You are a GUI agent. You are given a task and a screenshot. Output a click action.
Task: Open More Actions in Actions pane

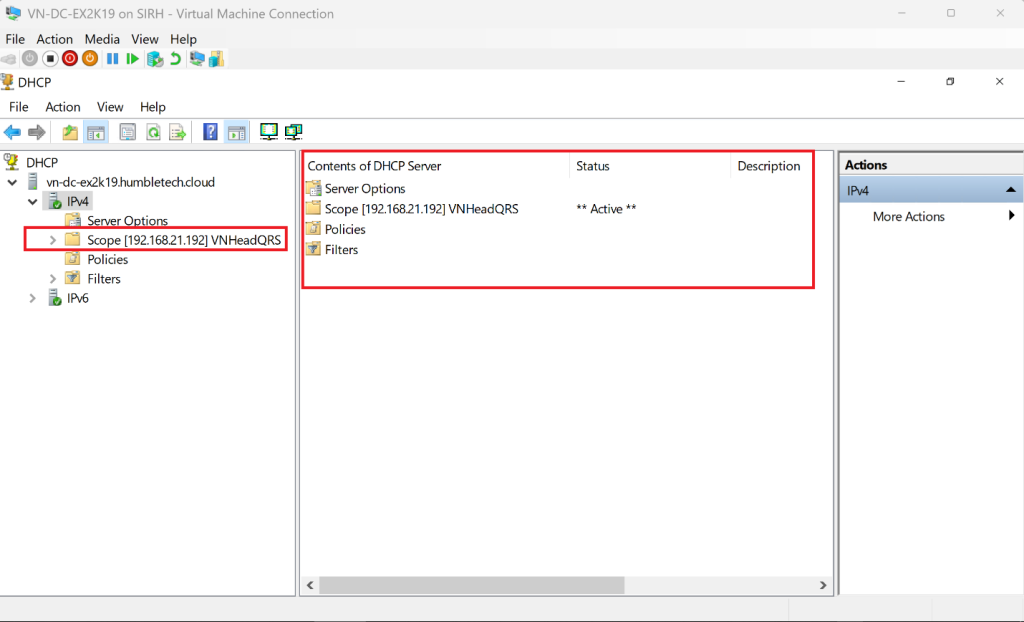click(x=908, y=216)
